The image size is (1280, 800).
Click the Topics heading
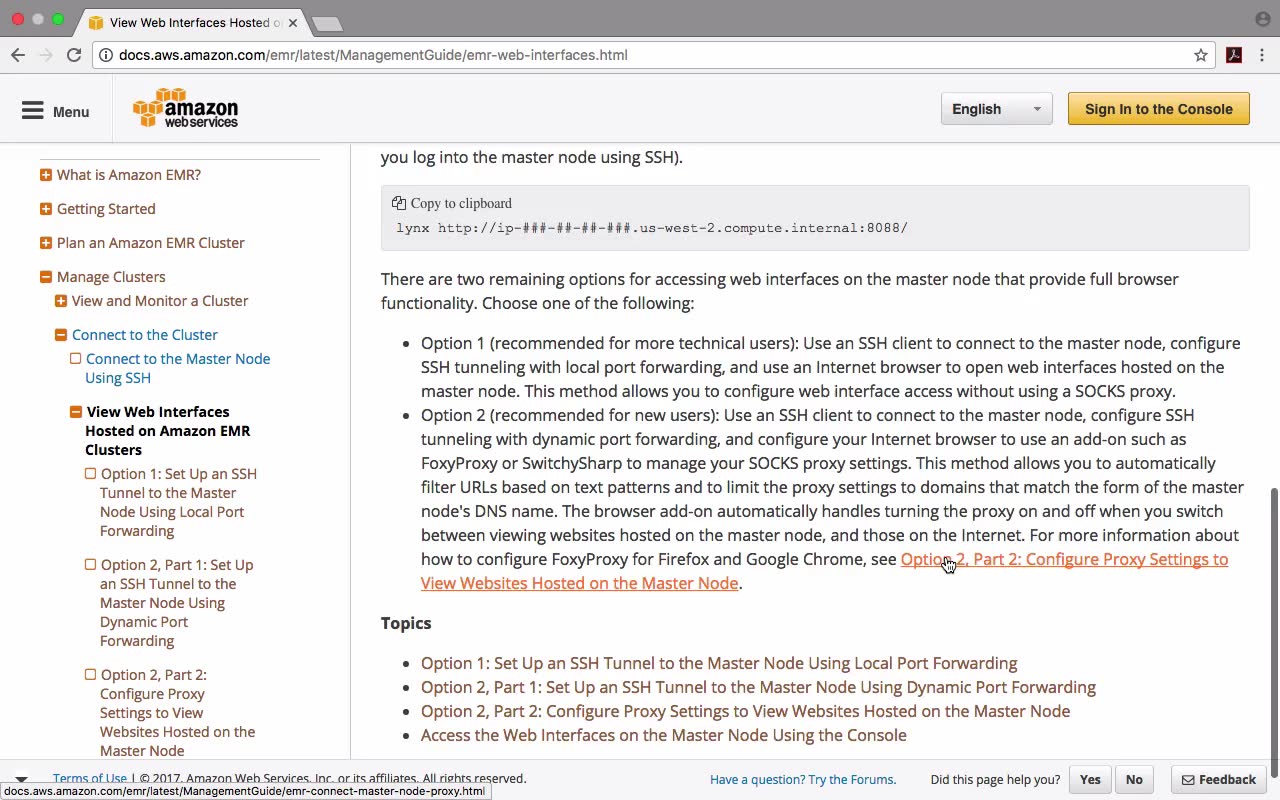pos(406,623)
